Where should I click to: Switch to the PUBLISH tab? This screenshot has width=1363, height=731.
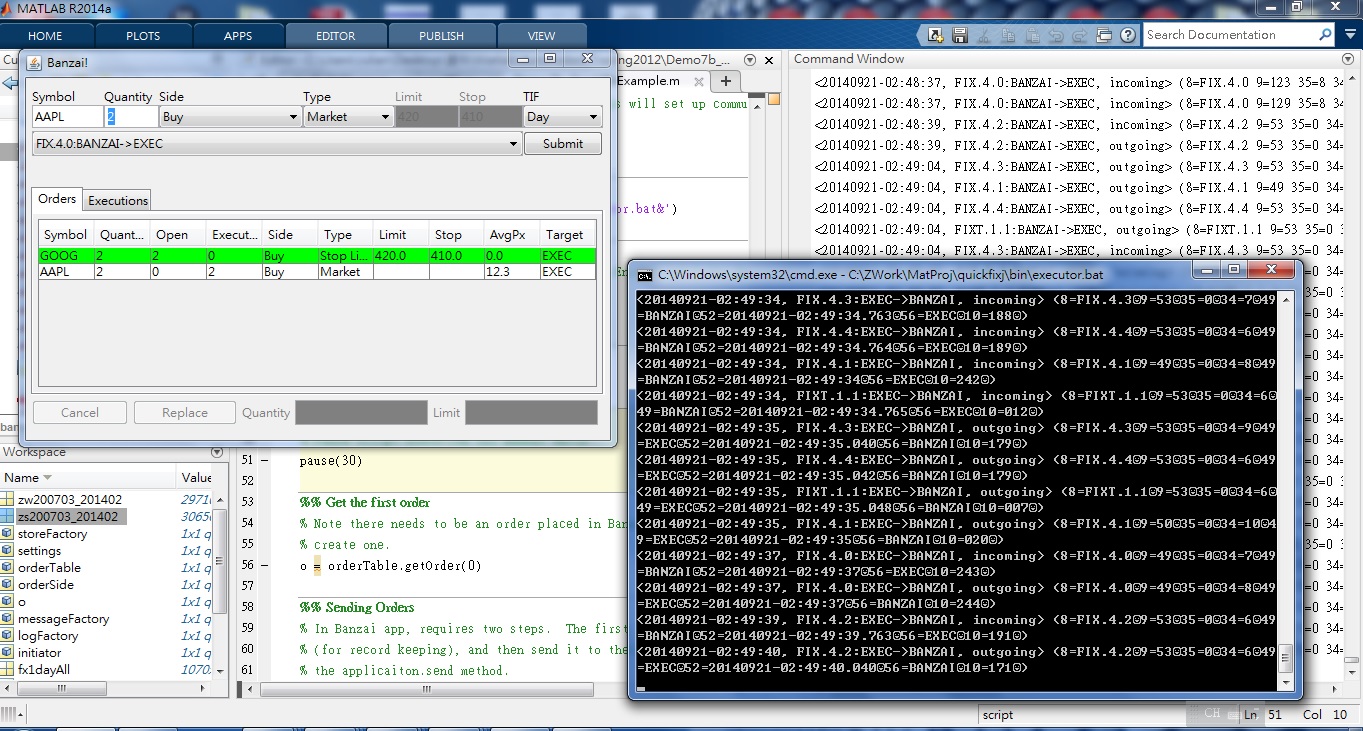(441, 36)
